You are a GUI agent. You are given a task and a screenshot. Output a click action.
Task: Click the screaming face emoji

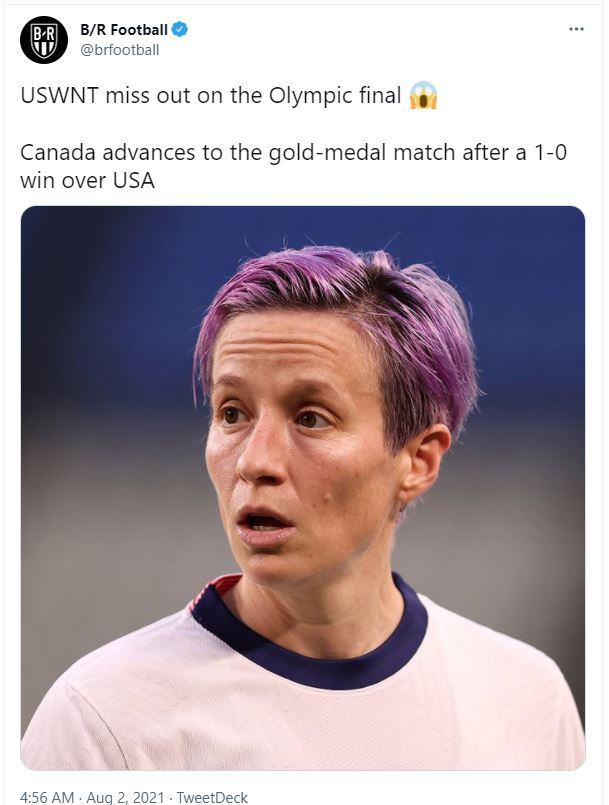pyautogui.click(x=423, y=95)
